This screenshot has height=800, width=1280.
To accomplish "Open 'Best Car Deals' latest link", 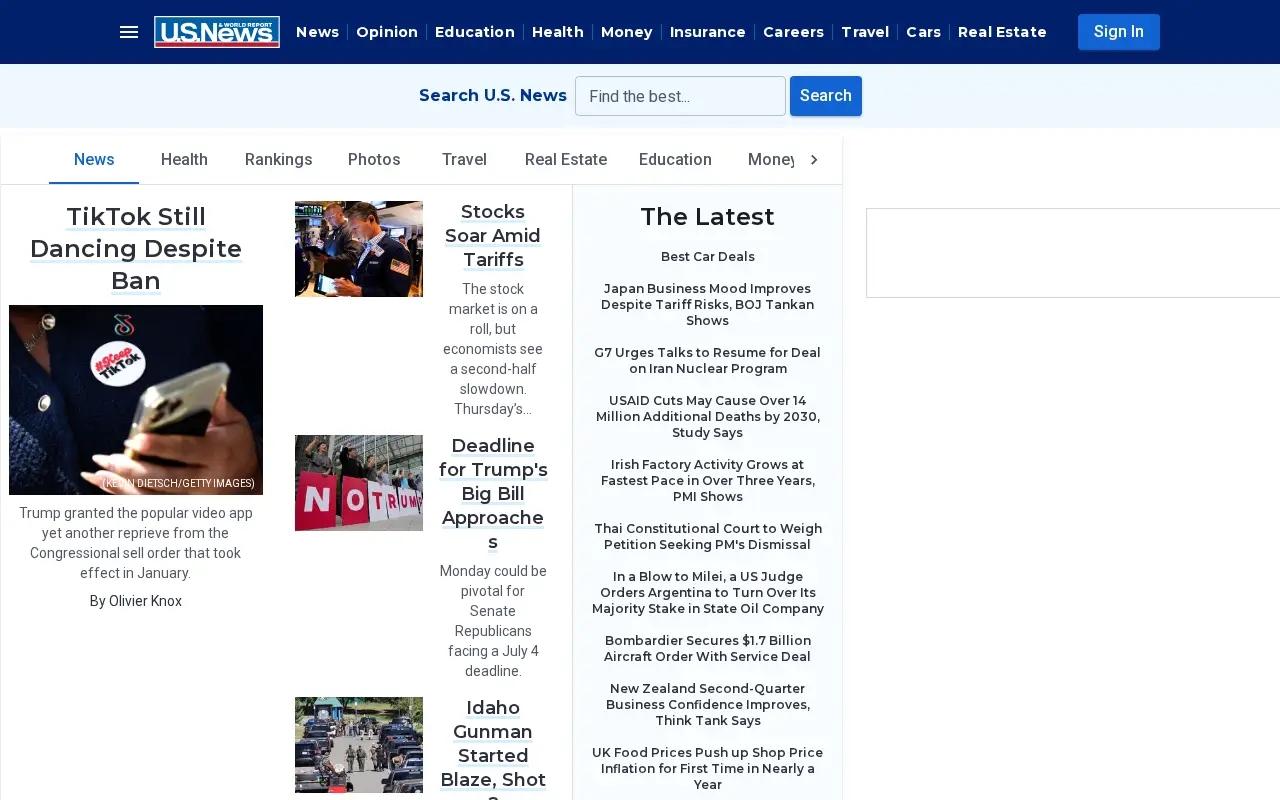I will 708,257.
